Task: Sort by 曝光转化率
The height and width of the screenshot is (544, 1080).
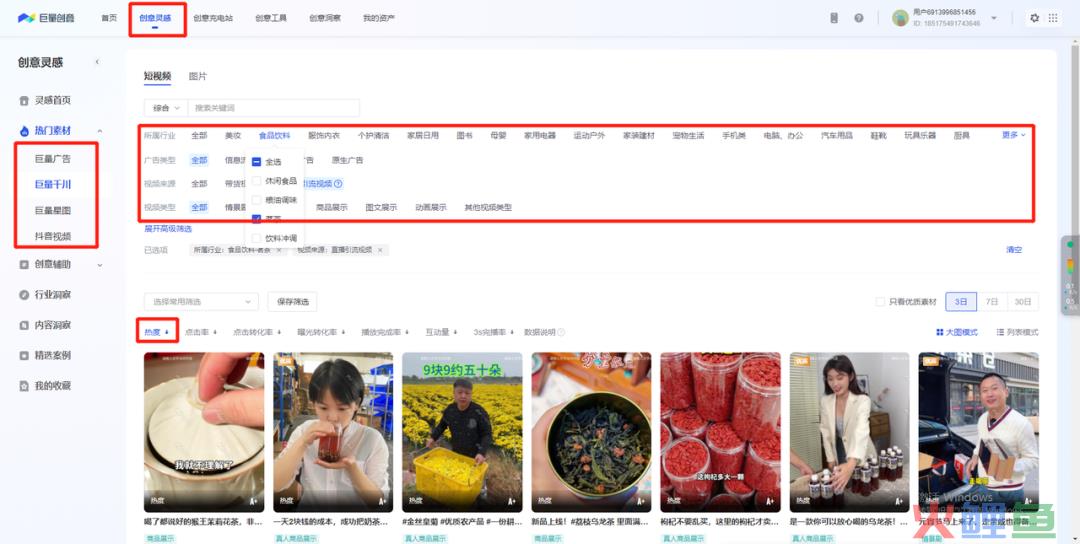Action: click(x=321, y=332)
